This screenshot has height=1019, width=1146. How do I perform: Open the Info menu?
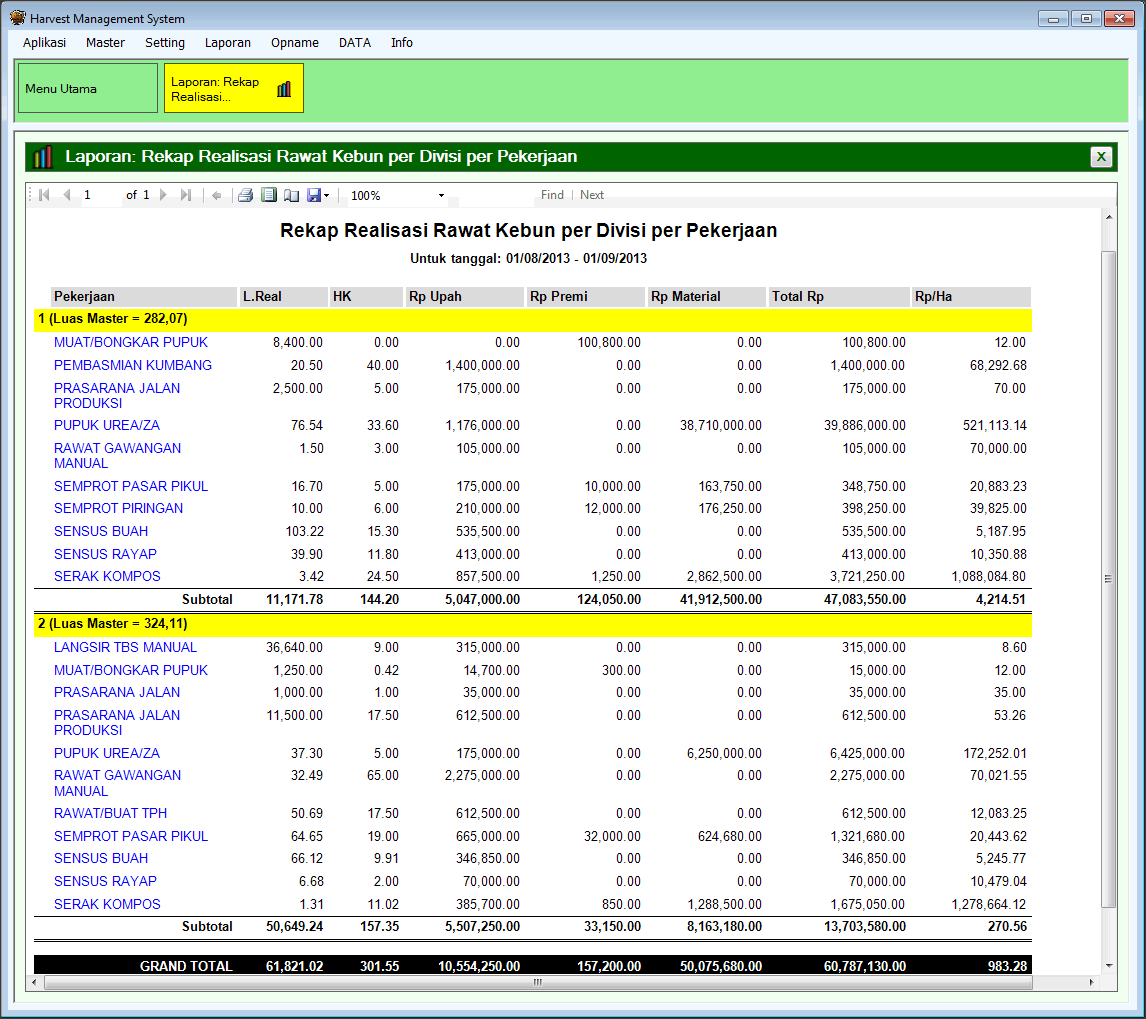coord(401,42)
